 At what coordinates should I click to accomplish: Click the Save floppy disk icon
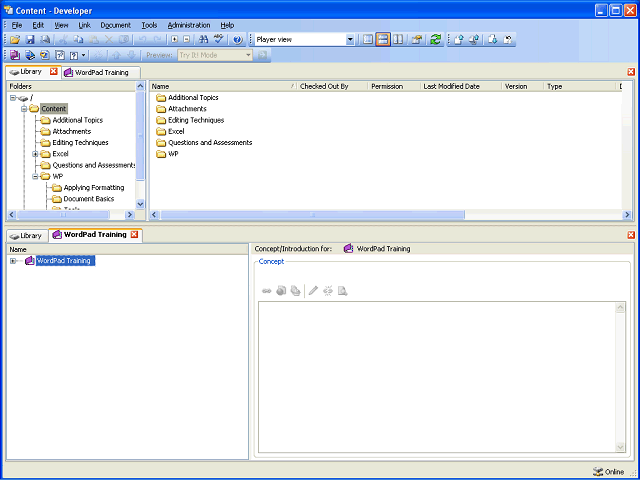[30, 40]
